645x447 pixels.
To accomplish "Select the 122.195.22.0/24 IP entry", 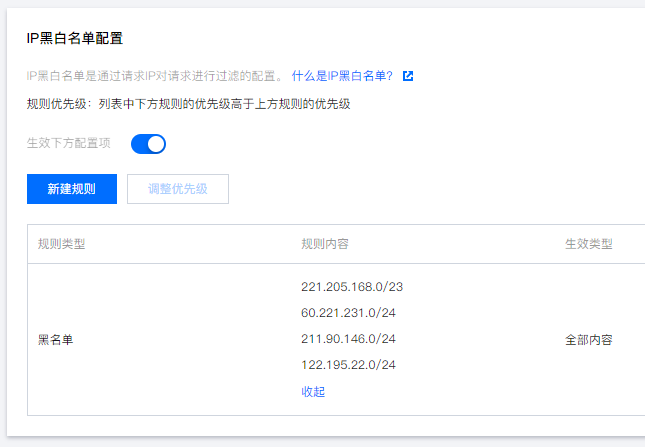I will (349, 365).
